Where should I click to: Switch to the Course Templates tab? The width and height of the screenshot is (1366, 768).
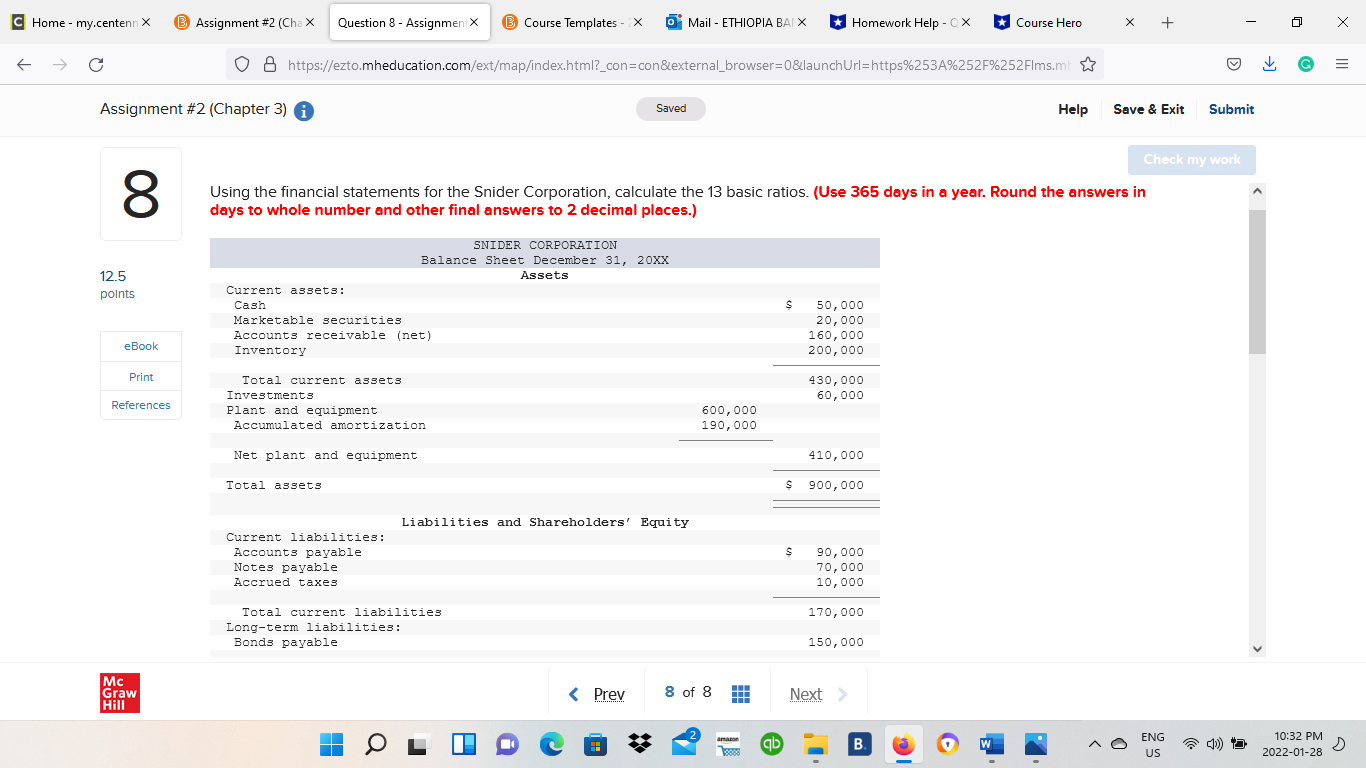(572, 22)
